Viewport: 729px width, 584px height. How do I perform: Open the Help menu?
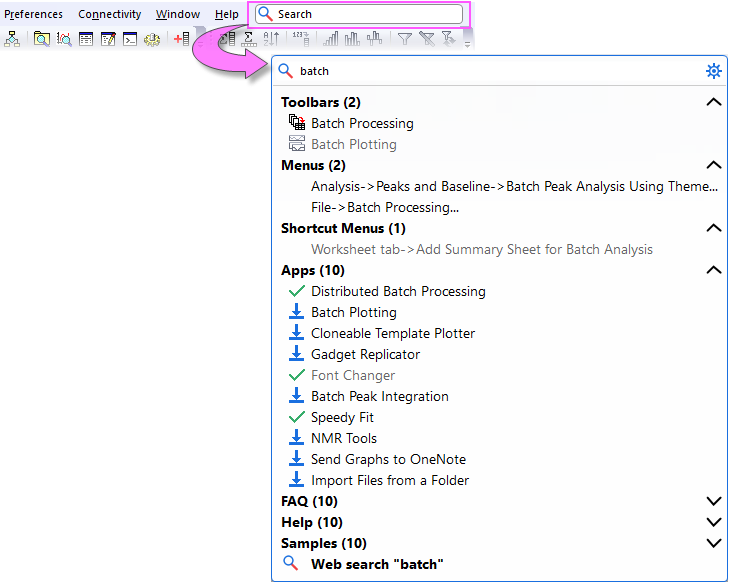coord(226,14)
